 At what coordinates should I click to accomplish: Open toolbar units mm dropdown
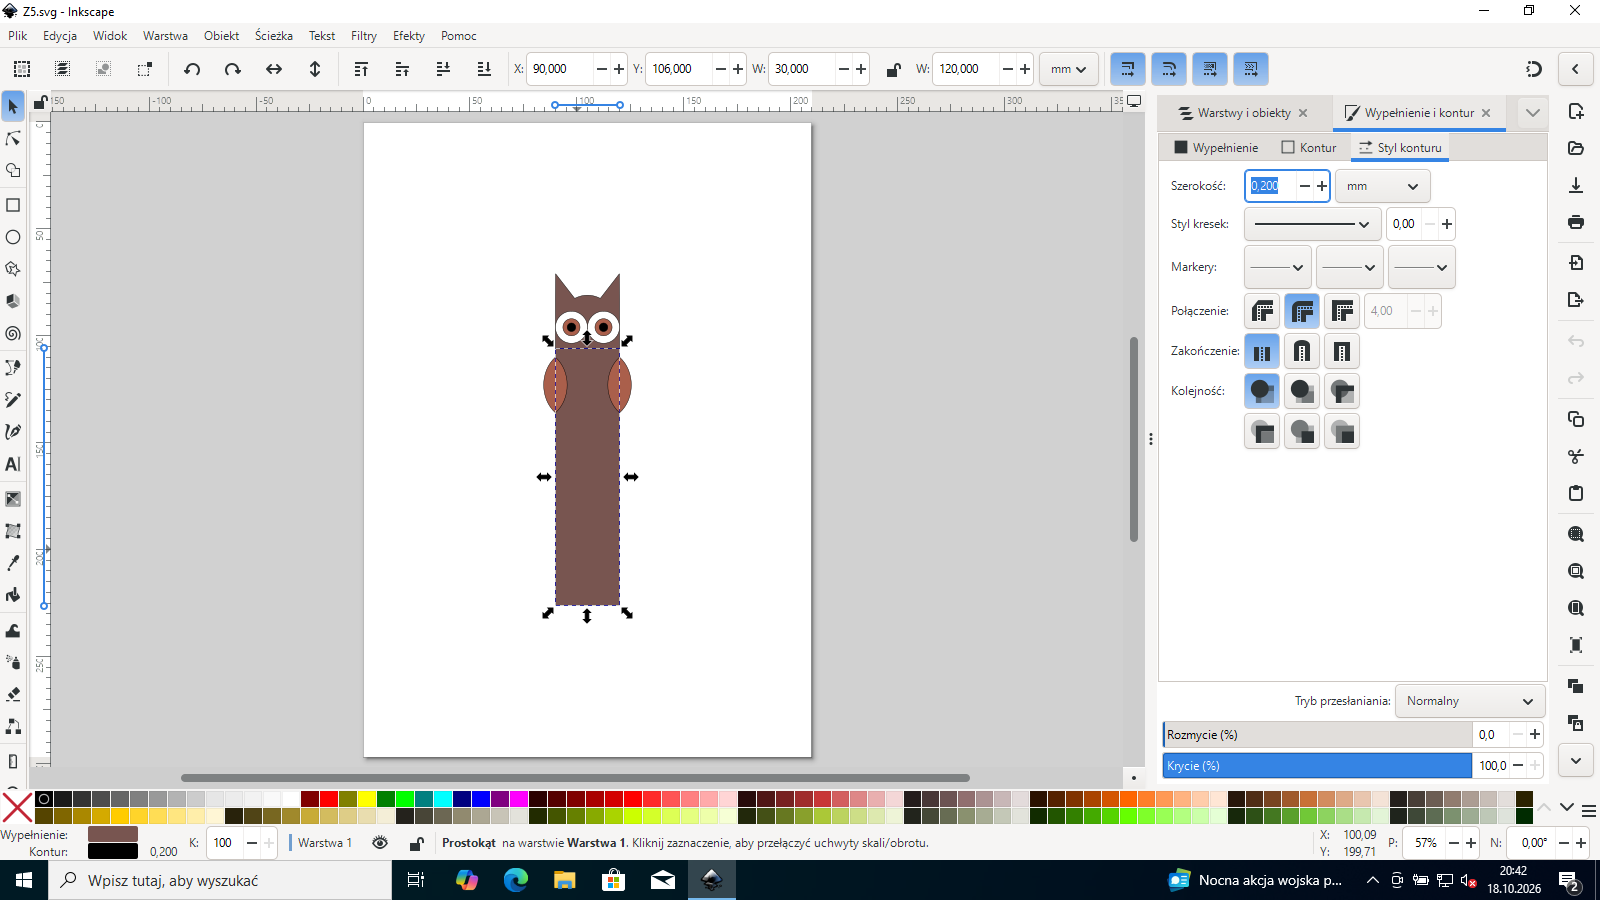click(1069, 69)
